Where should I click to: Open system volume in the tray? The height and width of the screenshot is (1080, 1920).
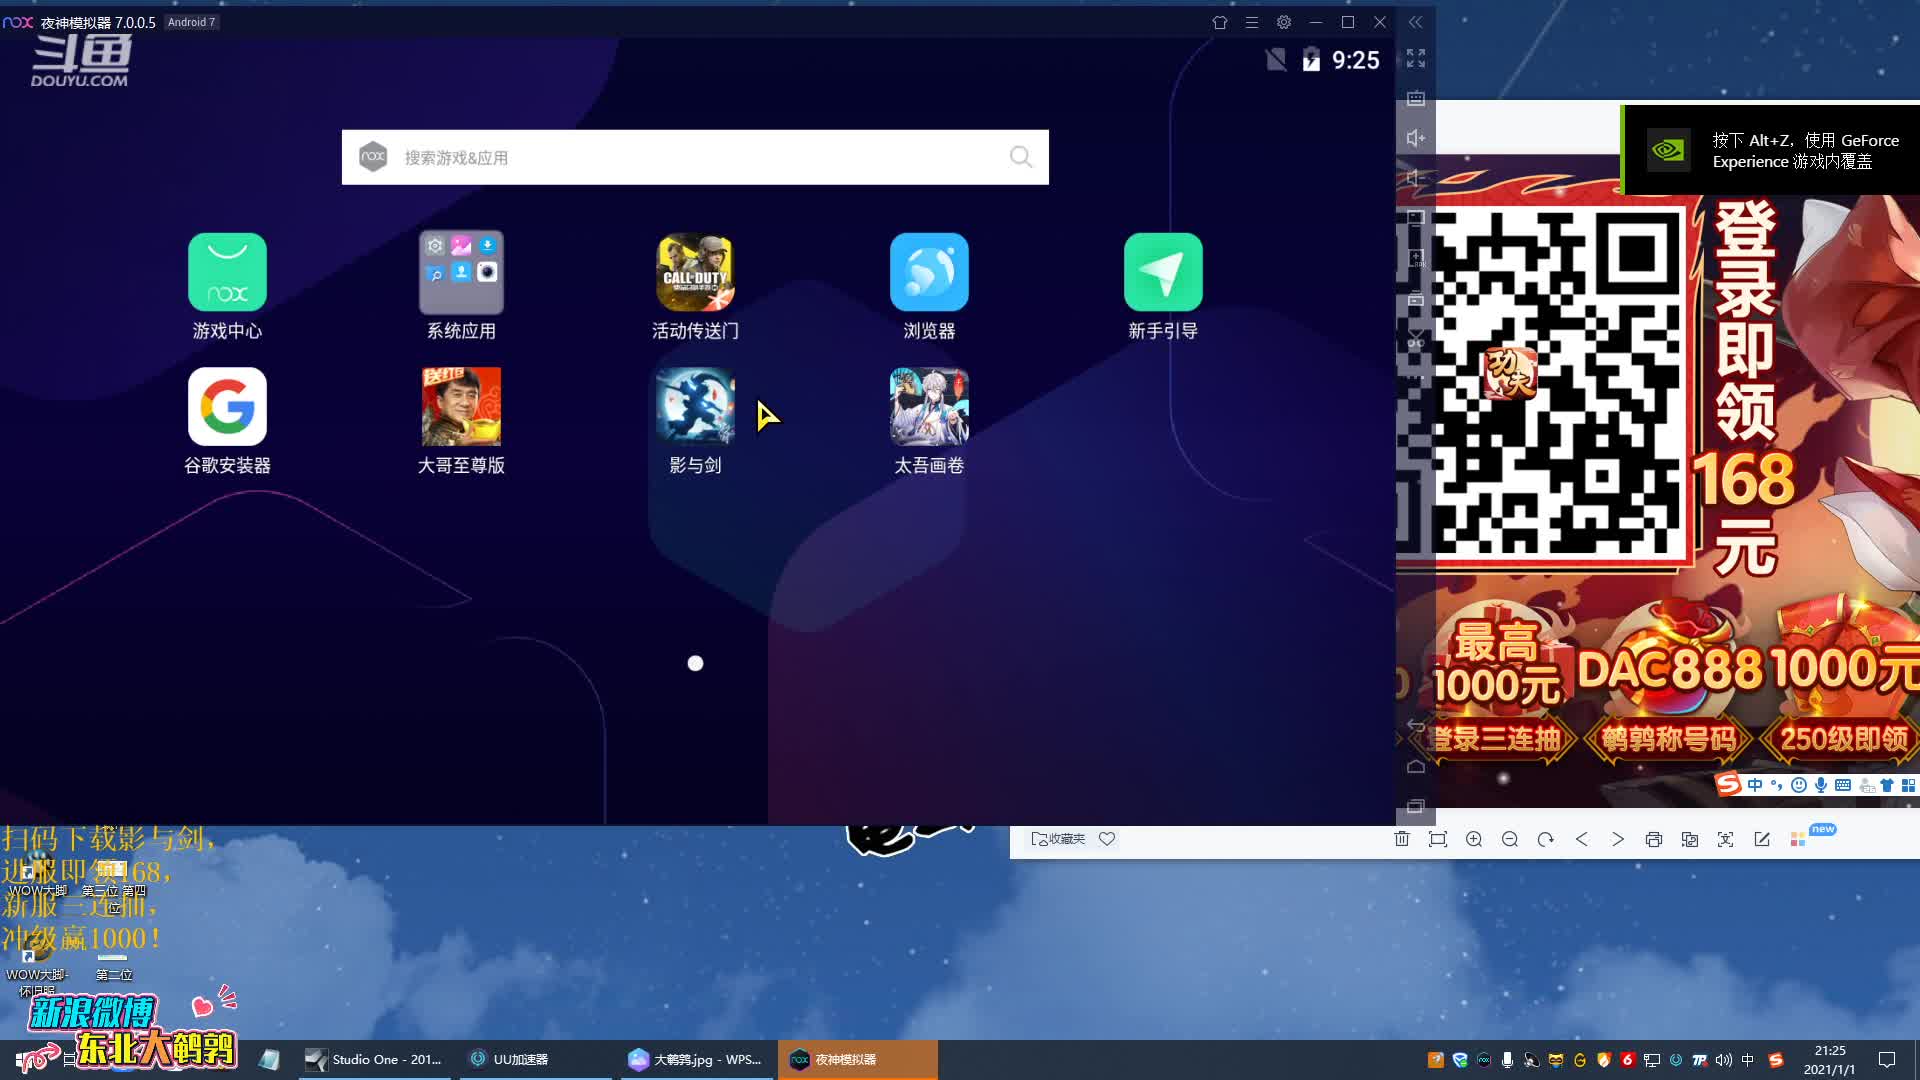(1723, 1060)
